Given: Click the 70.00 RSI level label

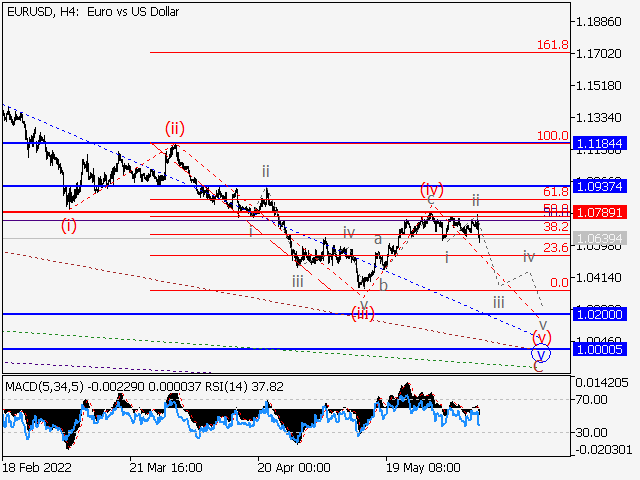Looking at the screenshot, I should coord(591,400).
